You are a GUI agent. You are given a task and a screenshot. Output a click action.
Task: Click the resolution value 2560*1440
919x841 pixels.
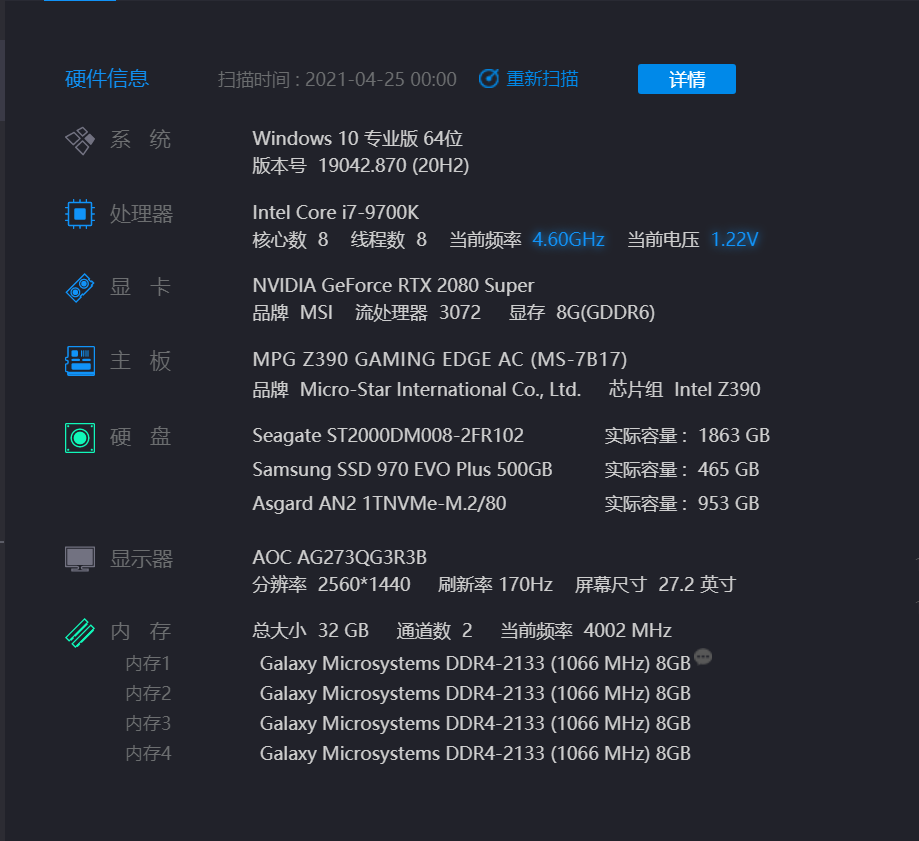click(x=364, y=585)
